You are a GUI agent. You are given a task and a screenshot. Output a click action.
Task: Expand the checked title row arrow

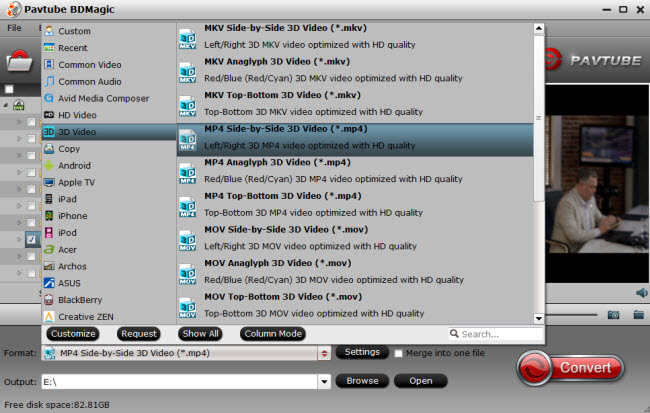click(19, 239)
